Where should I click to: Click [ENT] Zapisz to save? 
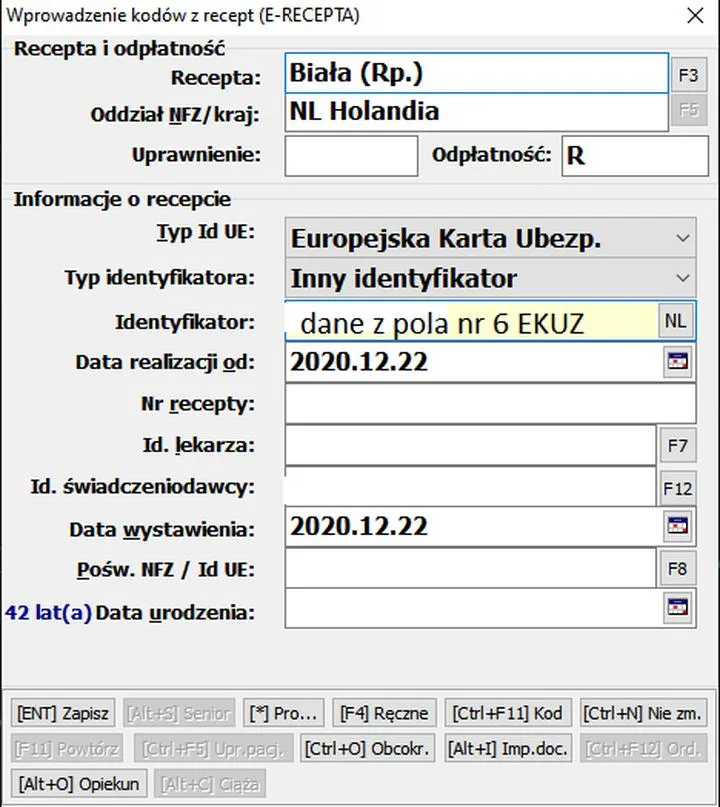pos(64,714)
